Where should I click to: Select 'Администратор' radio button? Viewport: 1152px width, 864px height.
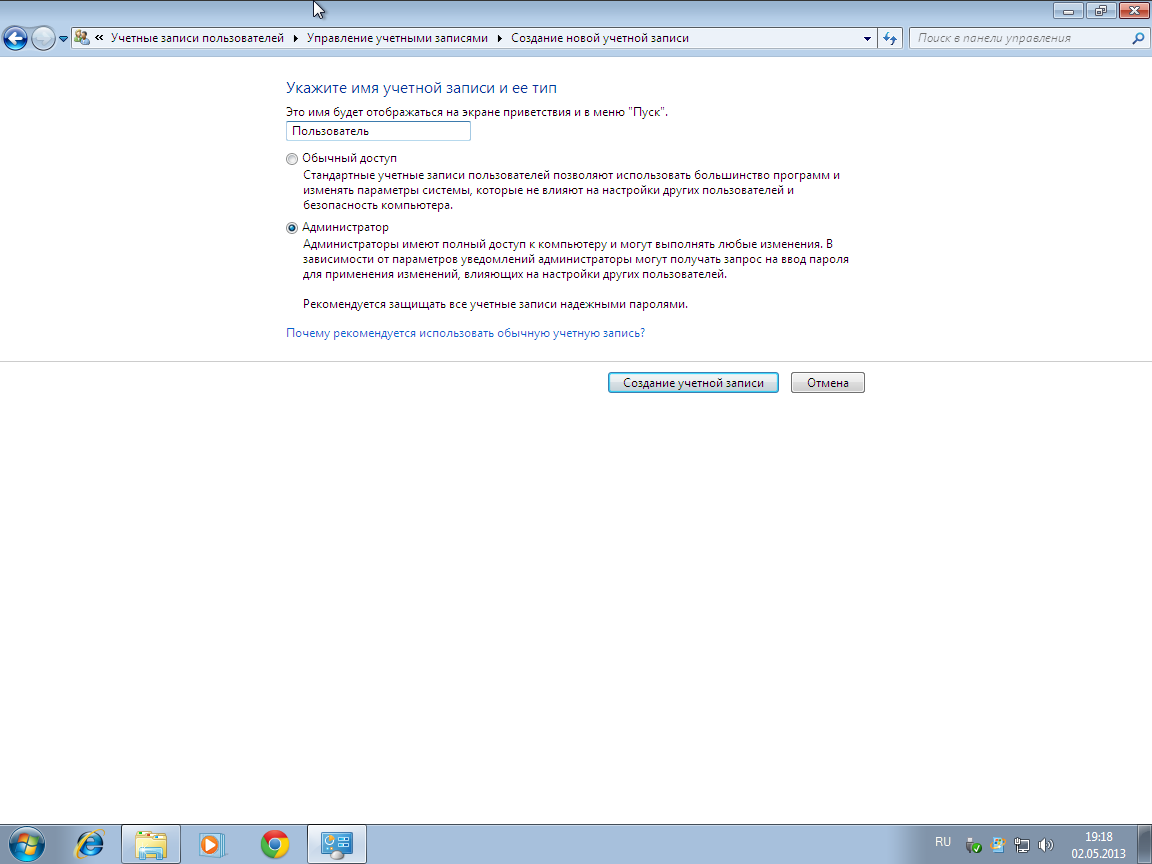pyautogui.click(x=292, y=228)
